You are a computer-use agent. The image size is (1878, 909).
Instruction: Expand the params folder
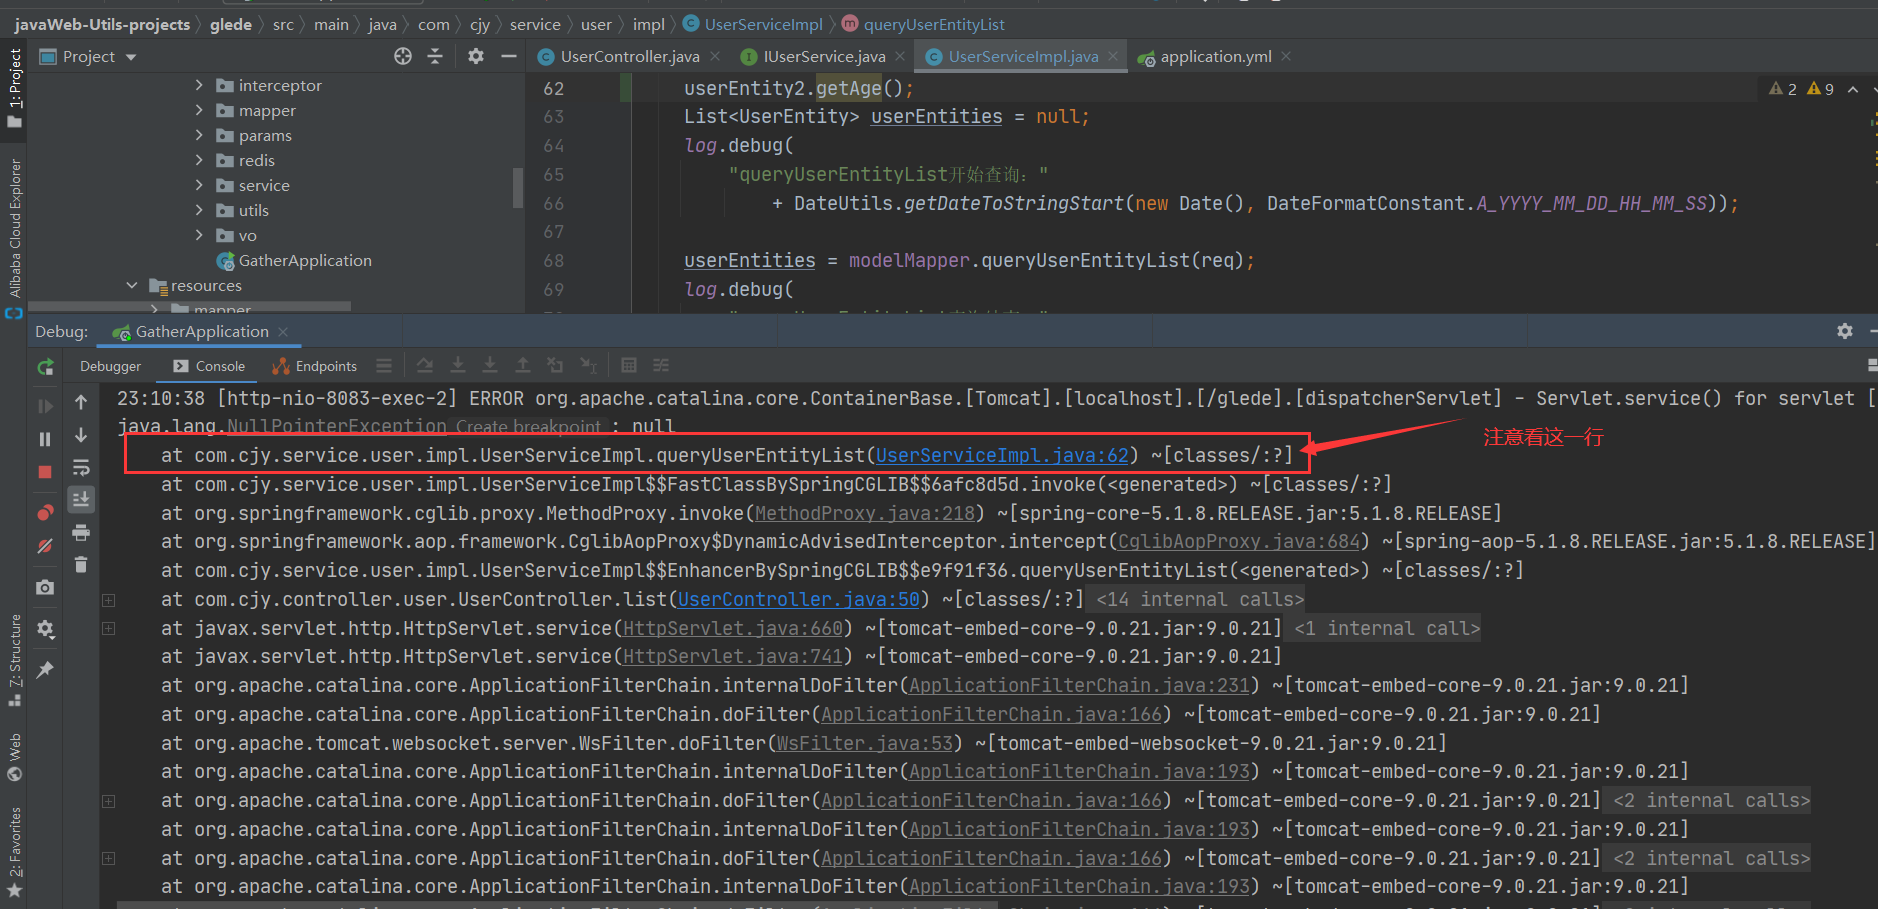199,135
